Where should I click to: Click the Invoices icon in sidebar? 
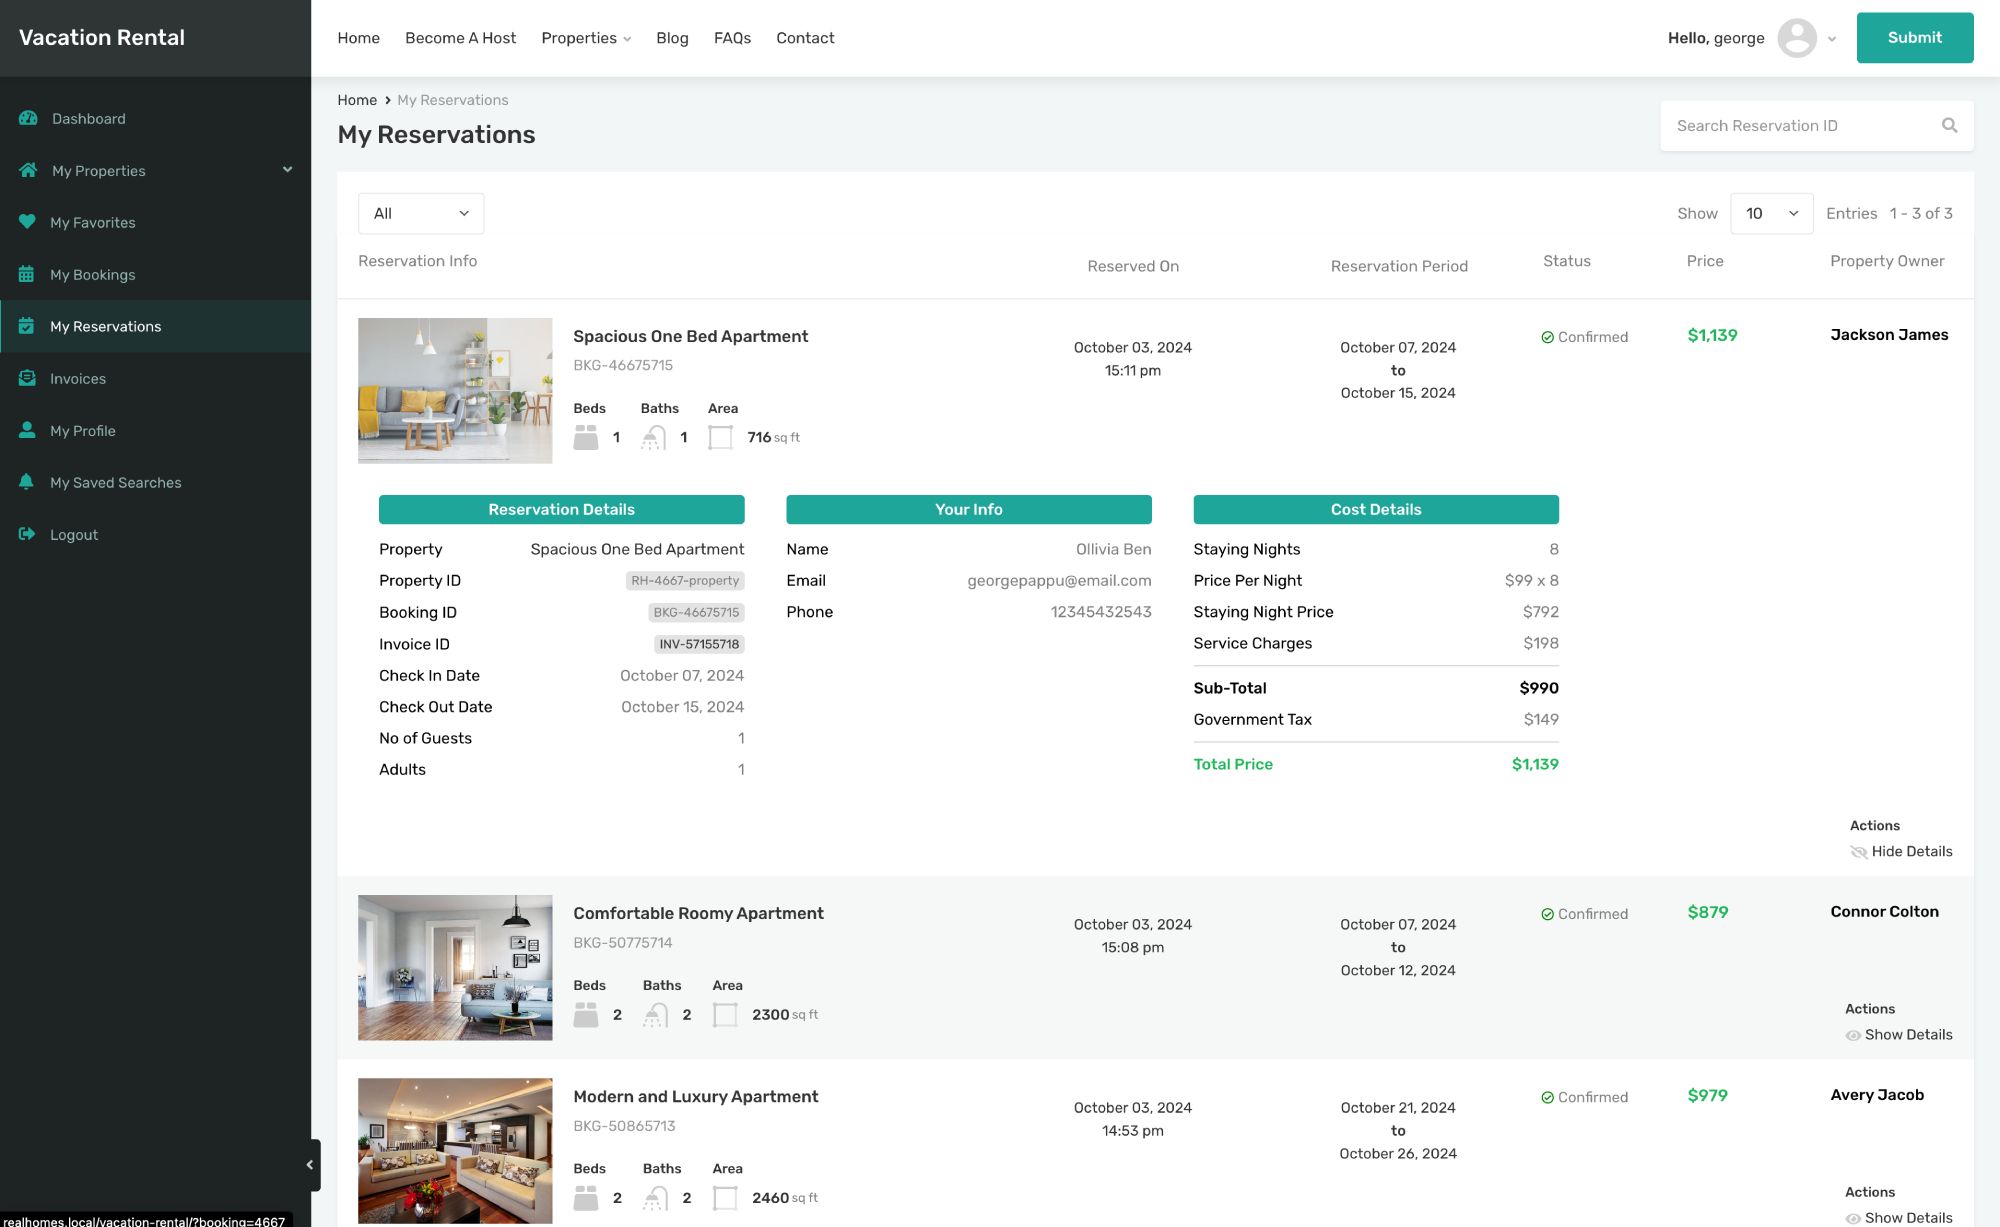click(27, 378)
